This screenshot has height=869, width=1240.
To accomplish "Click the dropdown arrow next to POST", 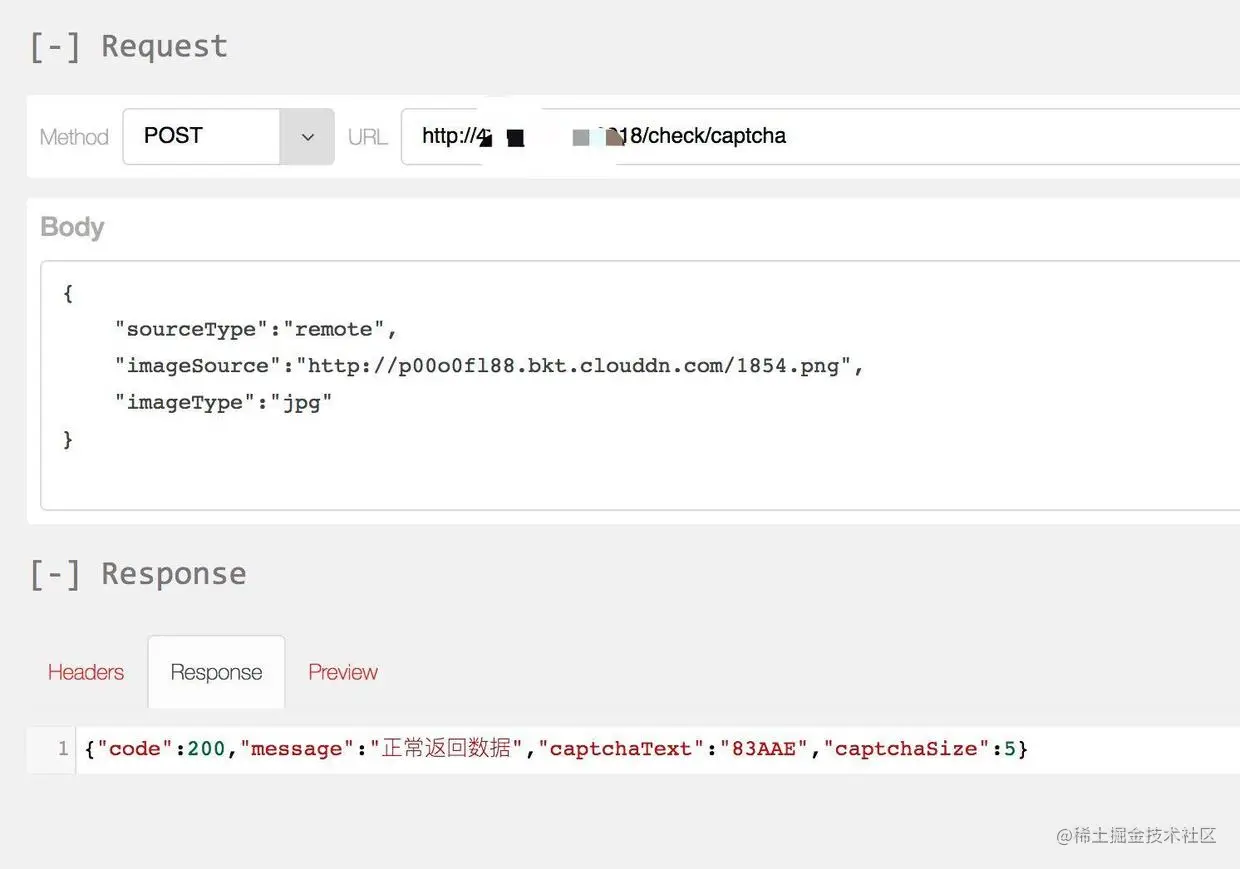I will pyautogui.click(x=307, y=137).
